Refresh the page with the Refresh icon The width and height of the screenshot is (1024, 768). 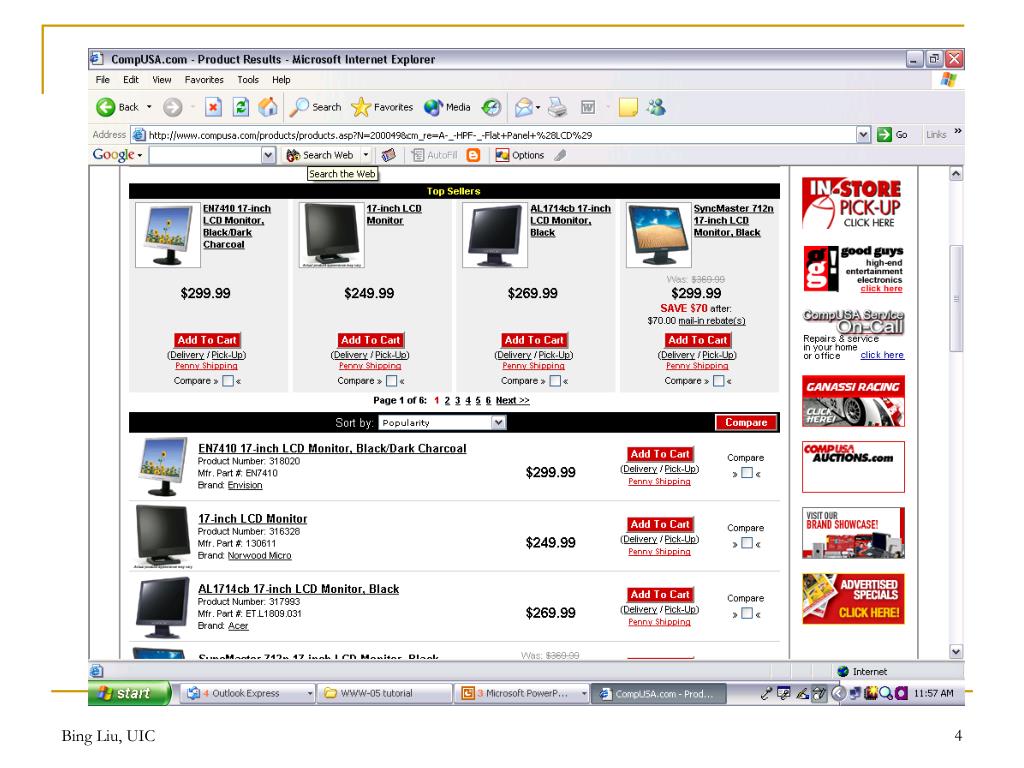pos(241,107)
